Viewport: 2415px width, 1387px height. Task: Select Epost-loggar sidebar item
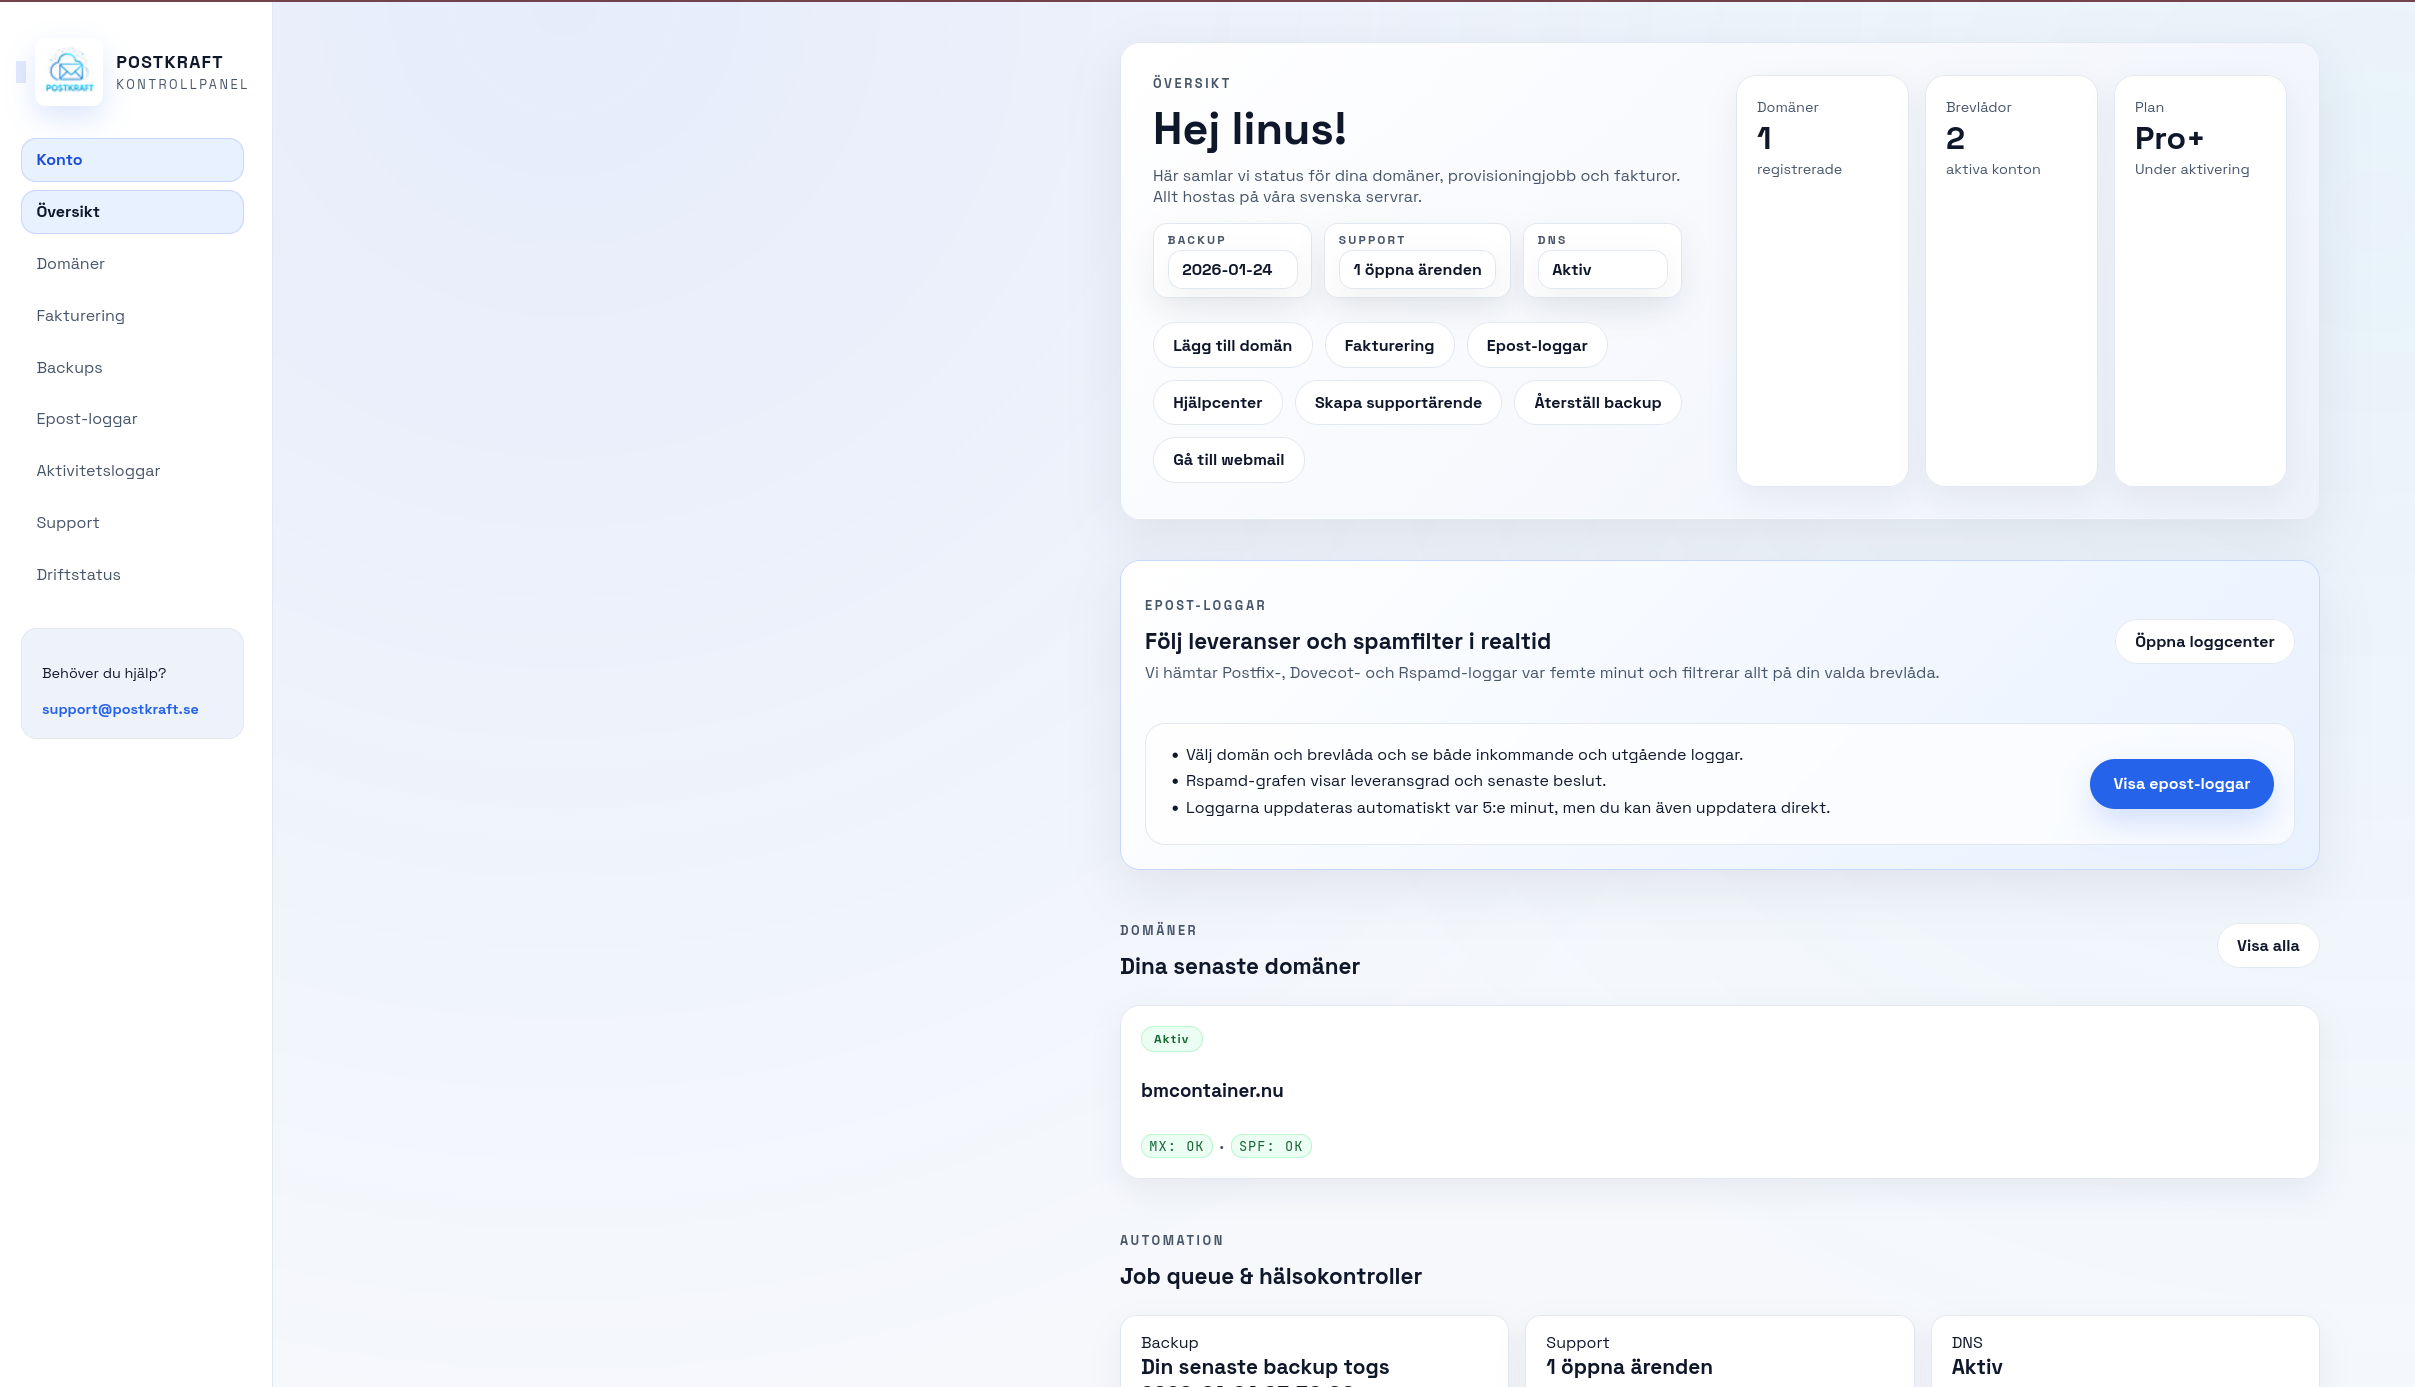(86, 419)
